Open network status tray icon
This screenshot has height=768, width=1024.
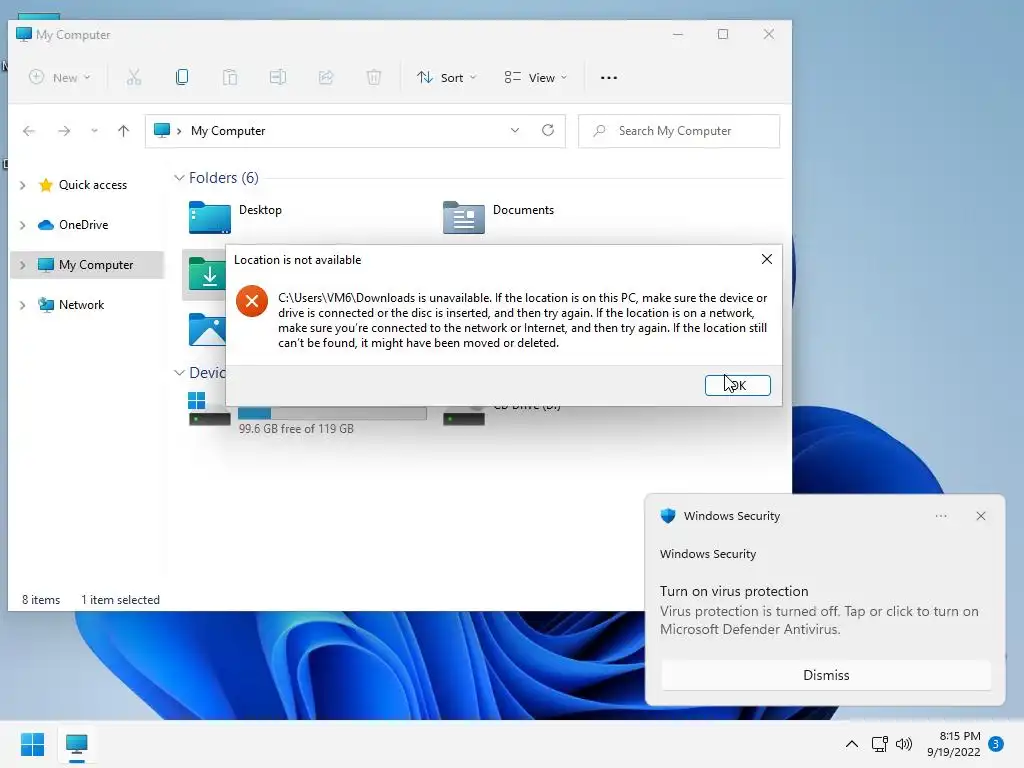coord(880,744)
